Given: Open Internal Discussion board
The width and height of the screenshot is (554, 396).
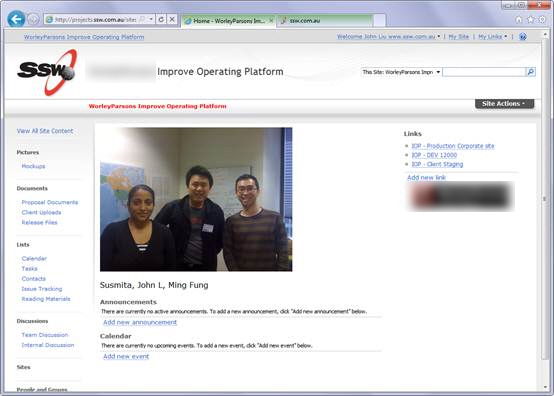Looking at the screenshot, I should click(48, 345).
